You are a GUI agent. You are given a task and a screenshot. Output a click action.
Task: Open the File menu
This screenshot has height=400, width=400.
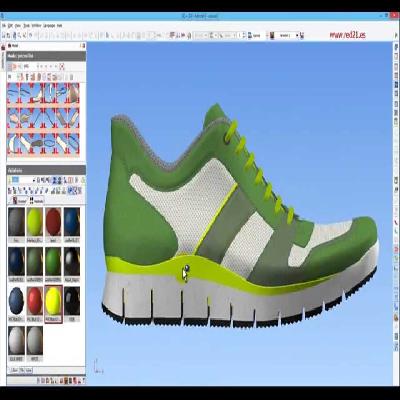(3, 26)
